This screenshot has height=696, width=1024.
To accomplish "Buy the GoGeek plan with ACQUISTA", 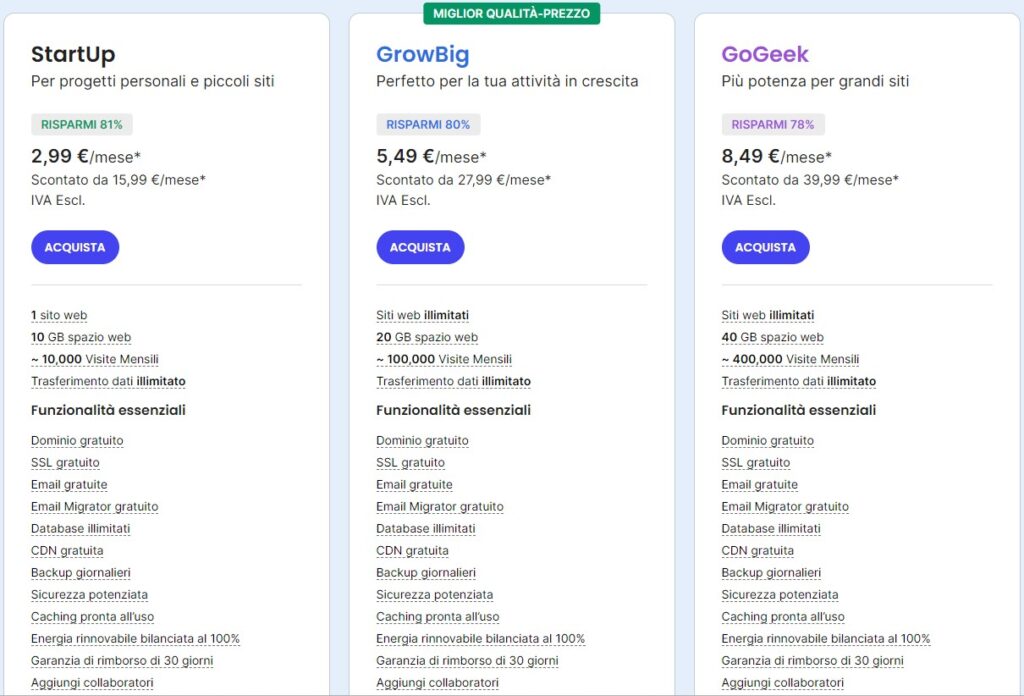I will click(x=765, y=247).
